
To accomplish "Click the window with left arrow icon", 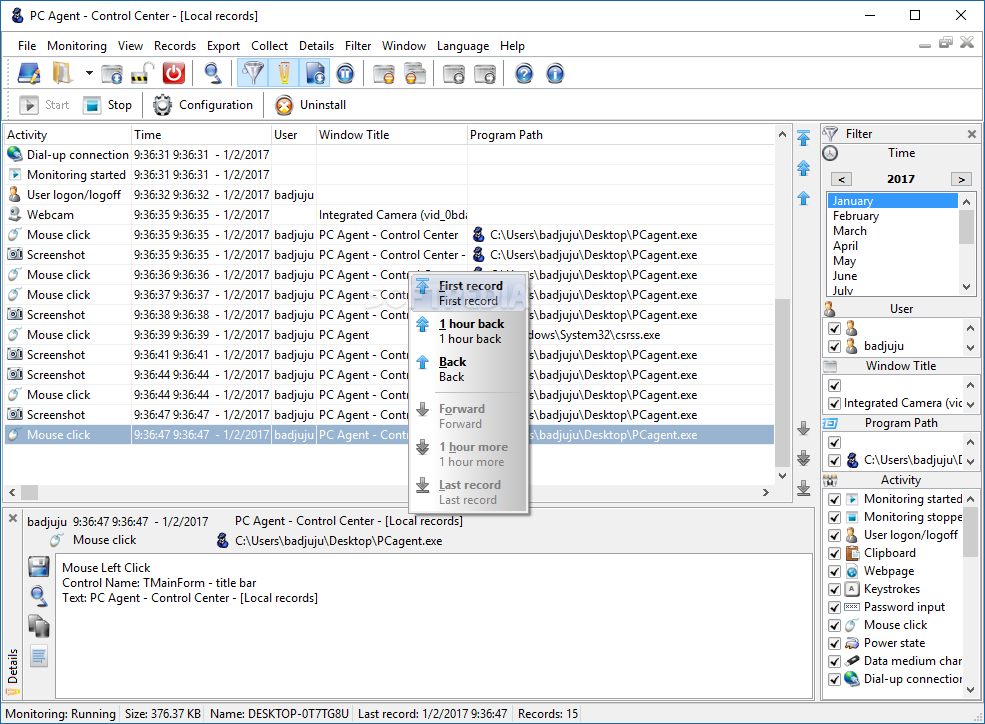I will point(454,73).
